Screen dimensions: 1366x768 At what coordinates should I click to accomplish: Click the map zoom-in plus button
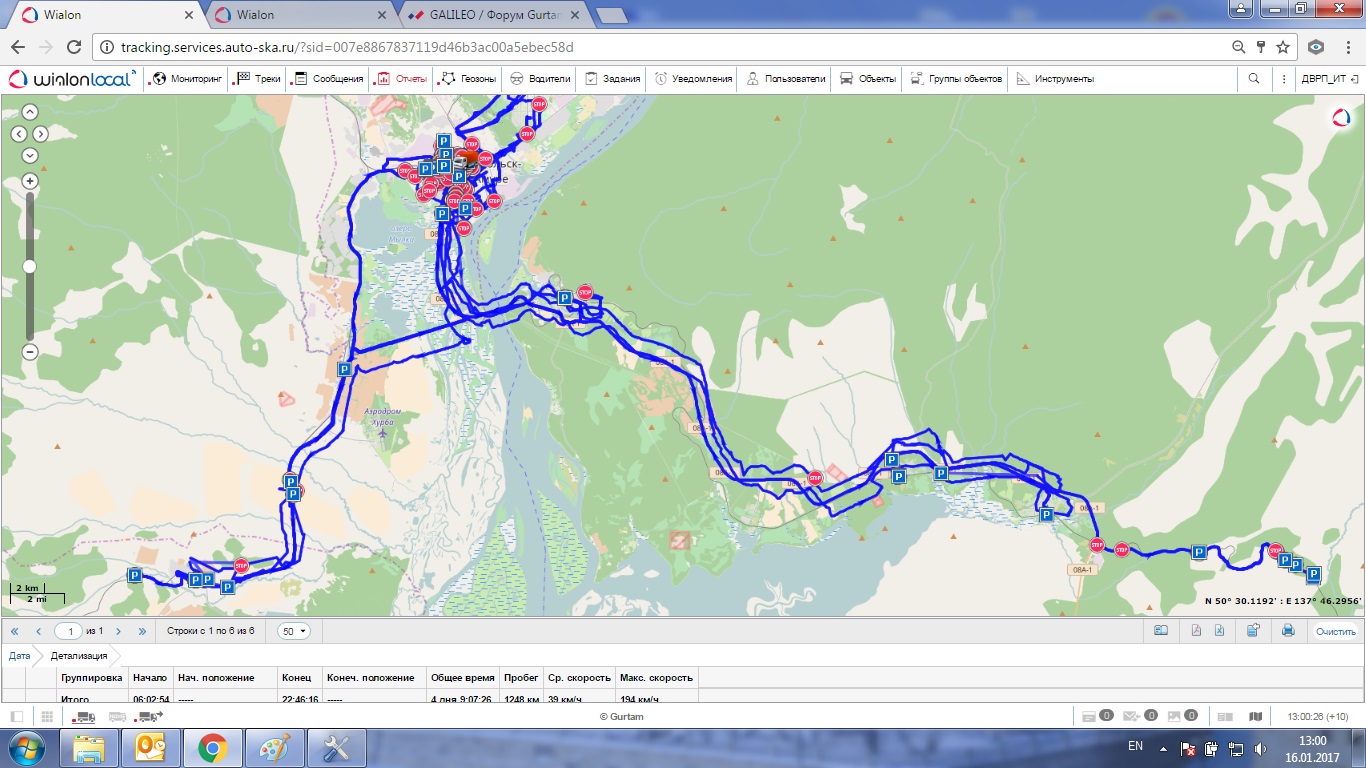point(30,181)
